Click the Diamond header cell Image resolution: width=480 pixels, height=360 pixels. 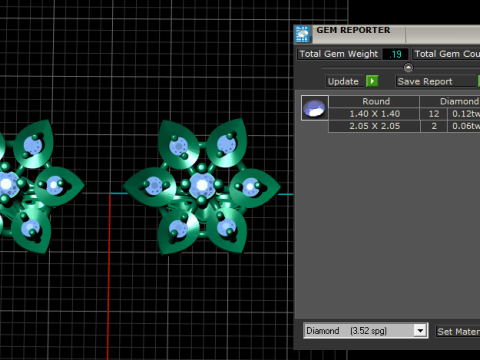click(450, 101)
